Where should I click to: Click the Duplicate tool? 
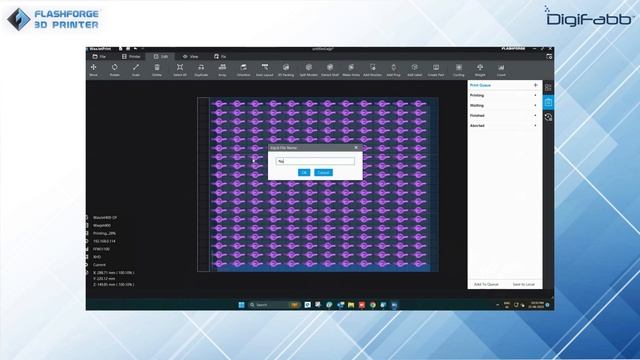(201, 70)
